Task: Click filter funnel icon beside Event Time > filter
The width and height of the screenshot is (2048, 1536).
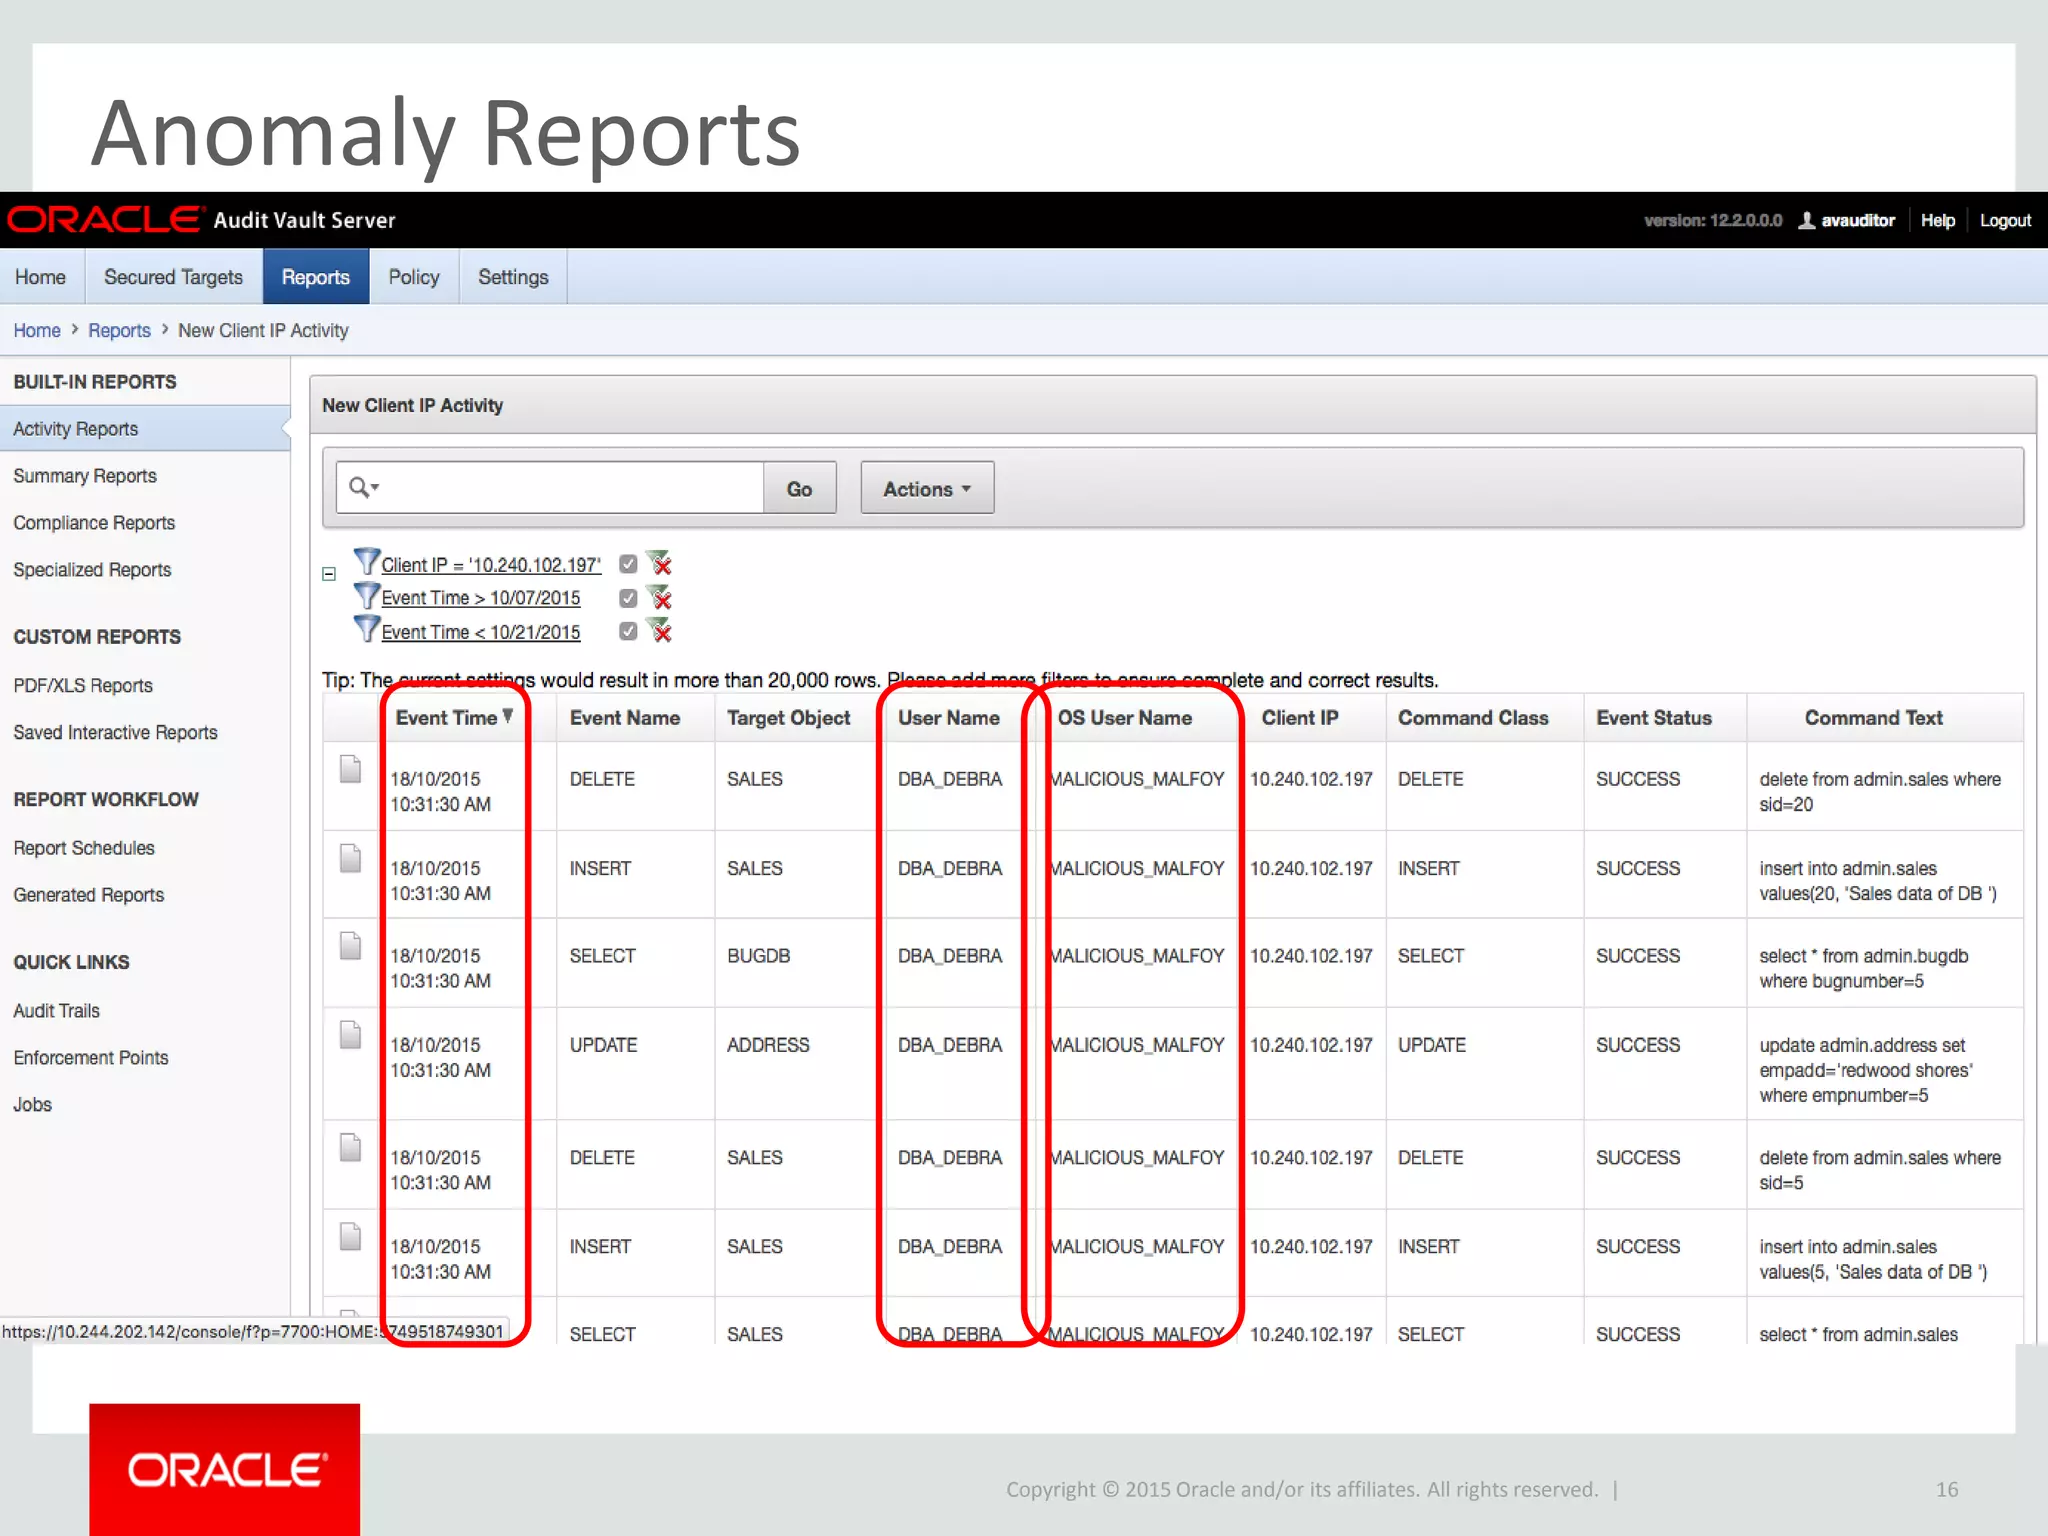Action: click(367, 595)
